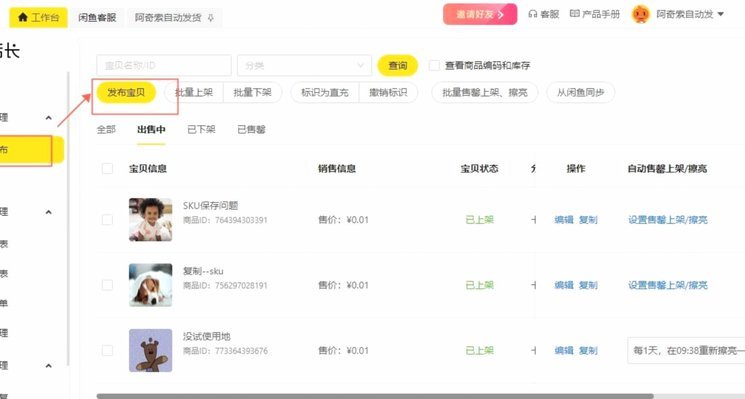Click the 每1天，在09:38重新擦亮 setting box
Screen dimensions: 745x399
coord(686,351)
